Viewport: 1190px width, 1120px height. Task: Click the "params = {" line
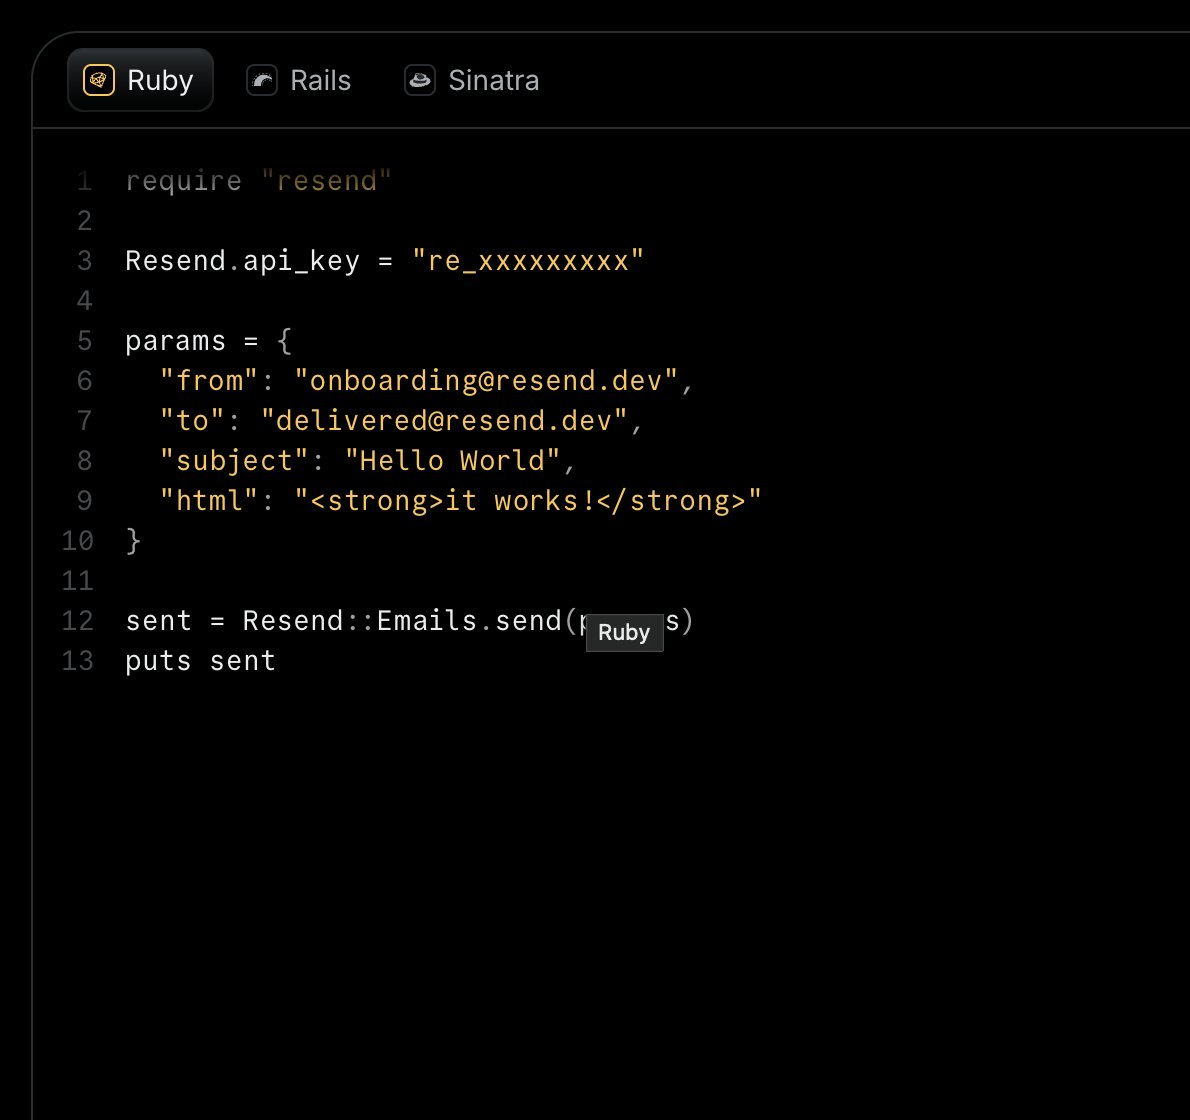coord(209,341)
